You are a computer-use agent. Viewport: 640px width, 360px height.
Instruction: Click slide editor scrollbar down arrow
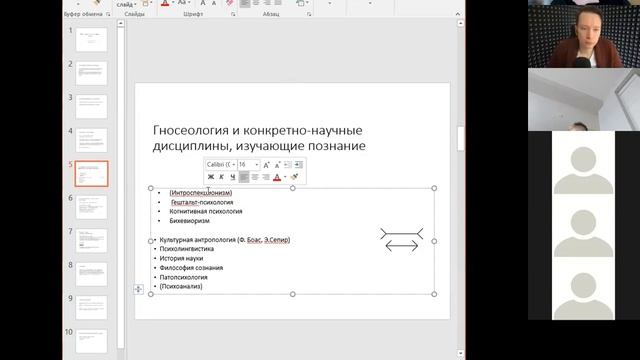point(460,353)
